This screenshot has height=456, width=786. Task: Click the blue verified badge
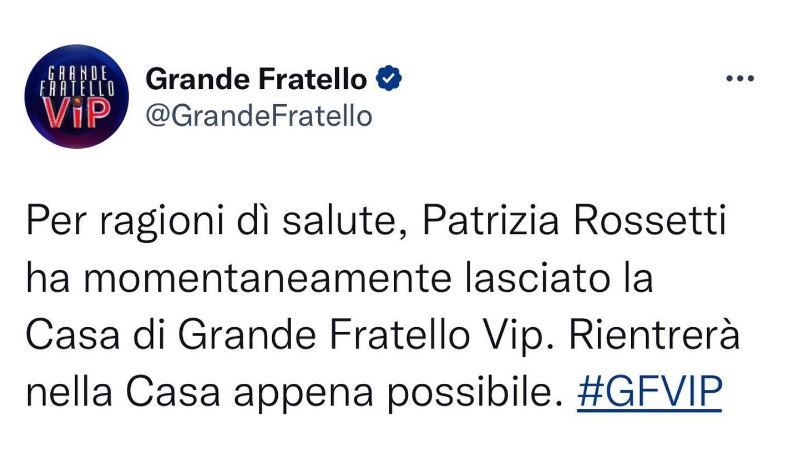click(x=389, y=79)
